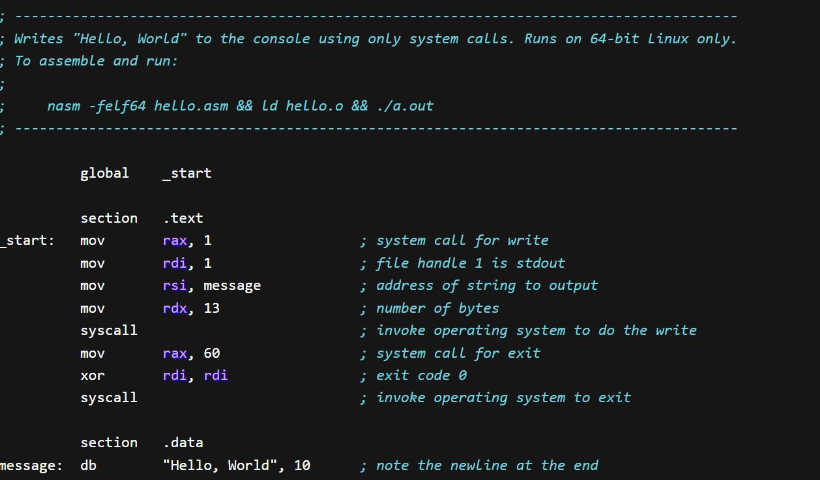Click the word message after rsi

(x=232, y=286)
